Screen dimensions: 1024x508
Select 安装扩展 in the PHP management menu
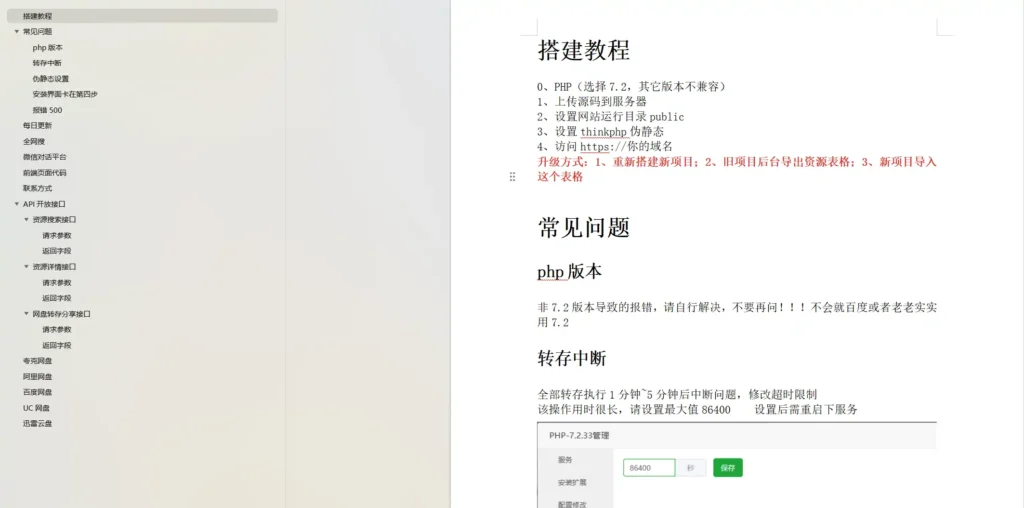[x=572, y=483]
